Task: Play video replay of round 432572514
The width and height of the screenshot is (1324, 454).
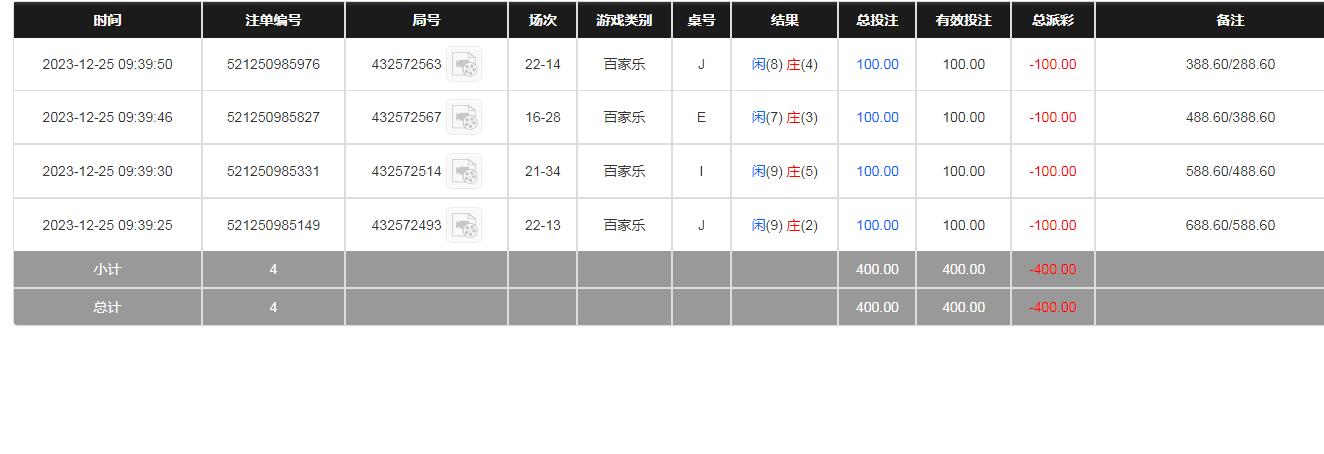Action: click(463, 172)
